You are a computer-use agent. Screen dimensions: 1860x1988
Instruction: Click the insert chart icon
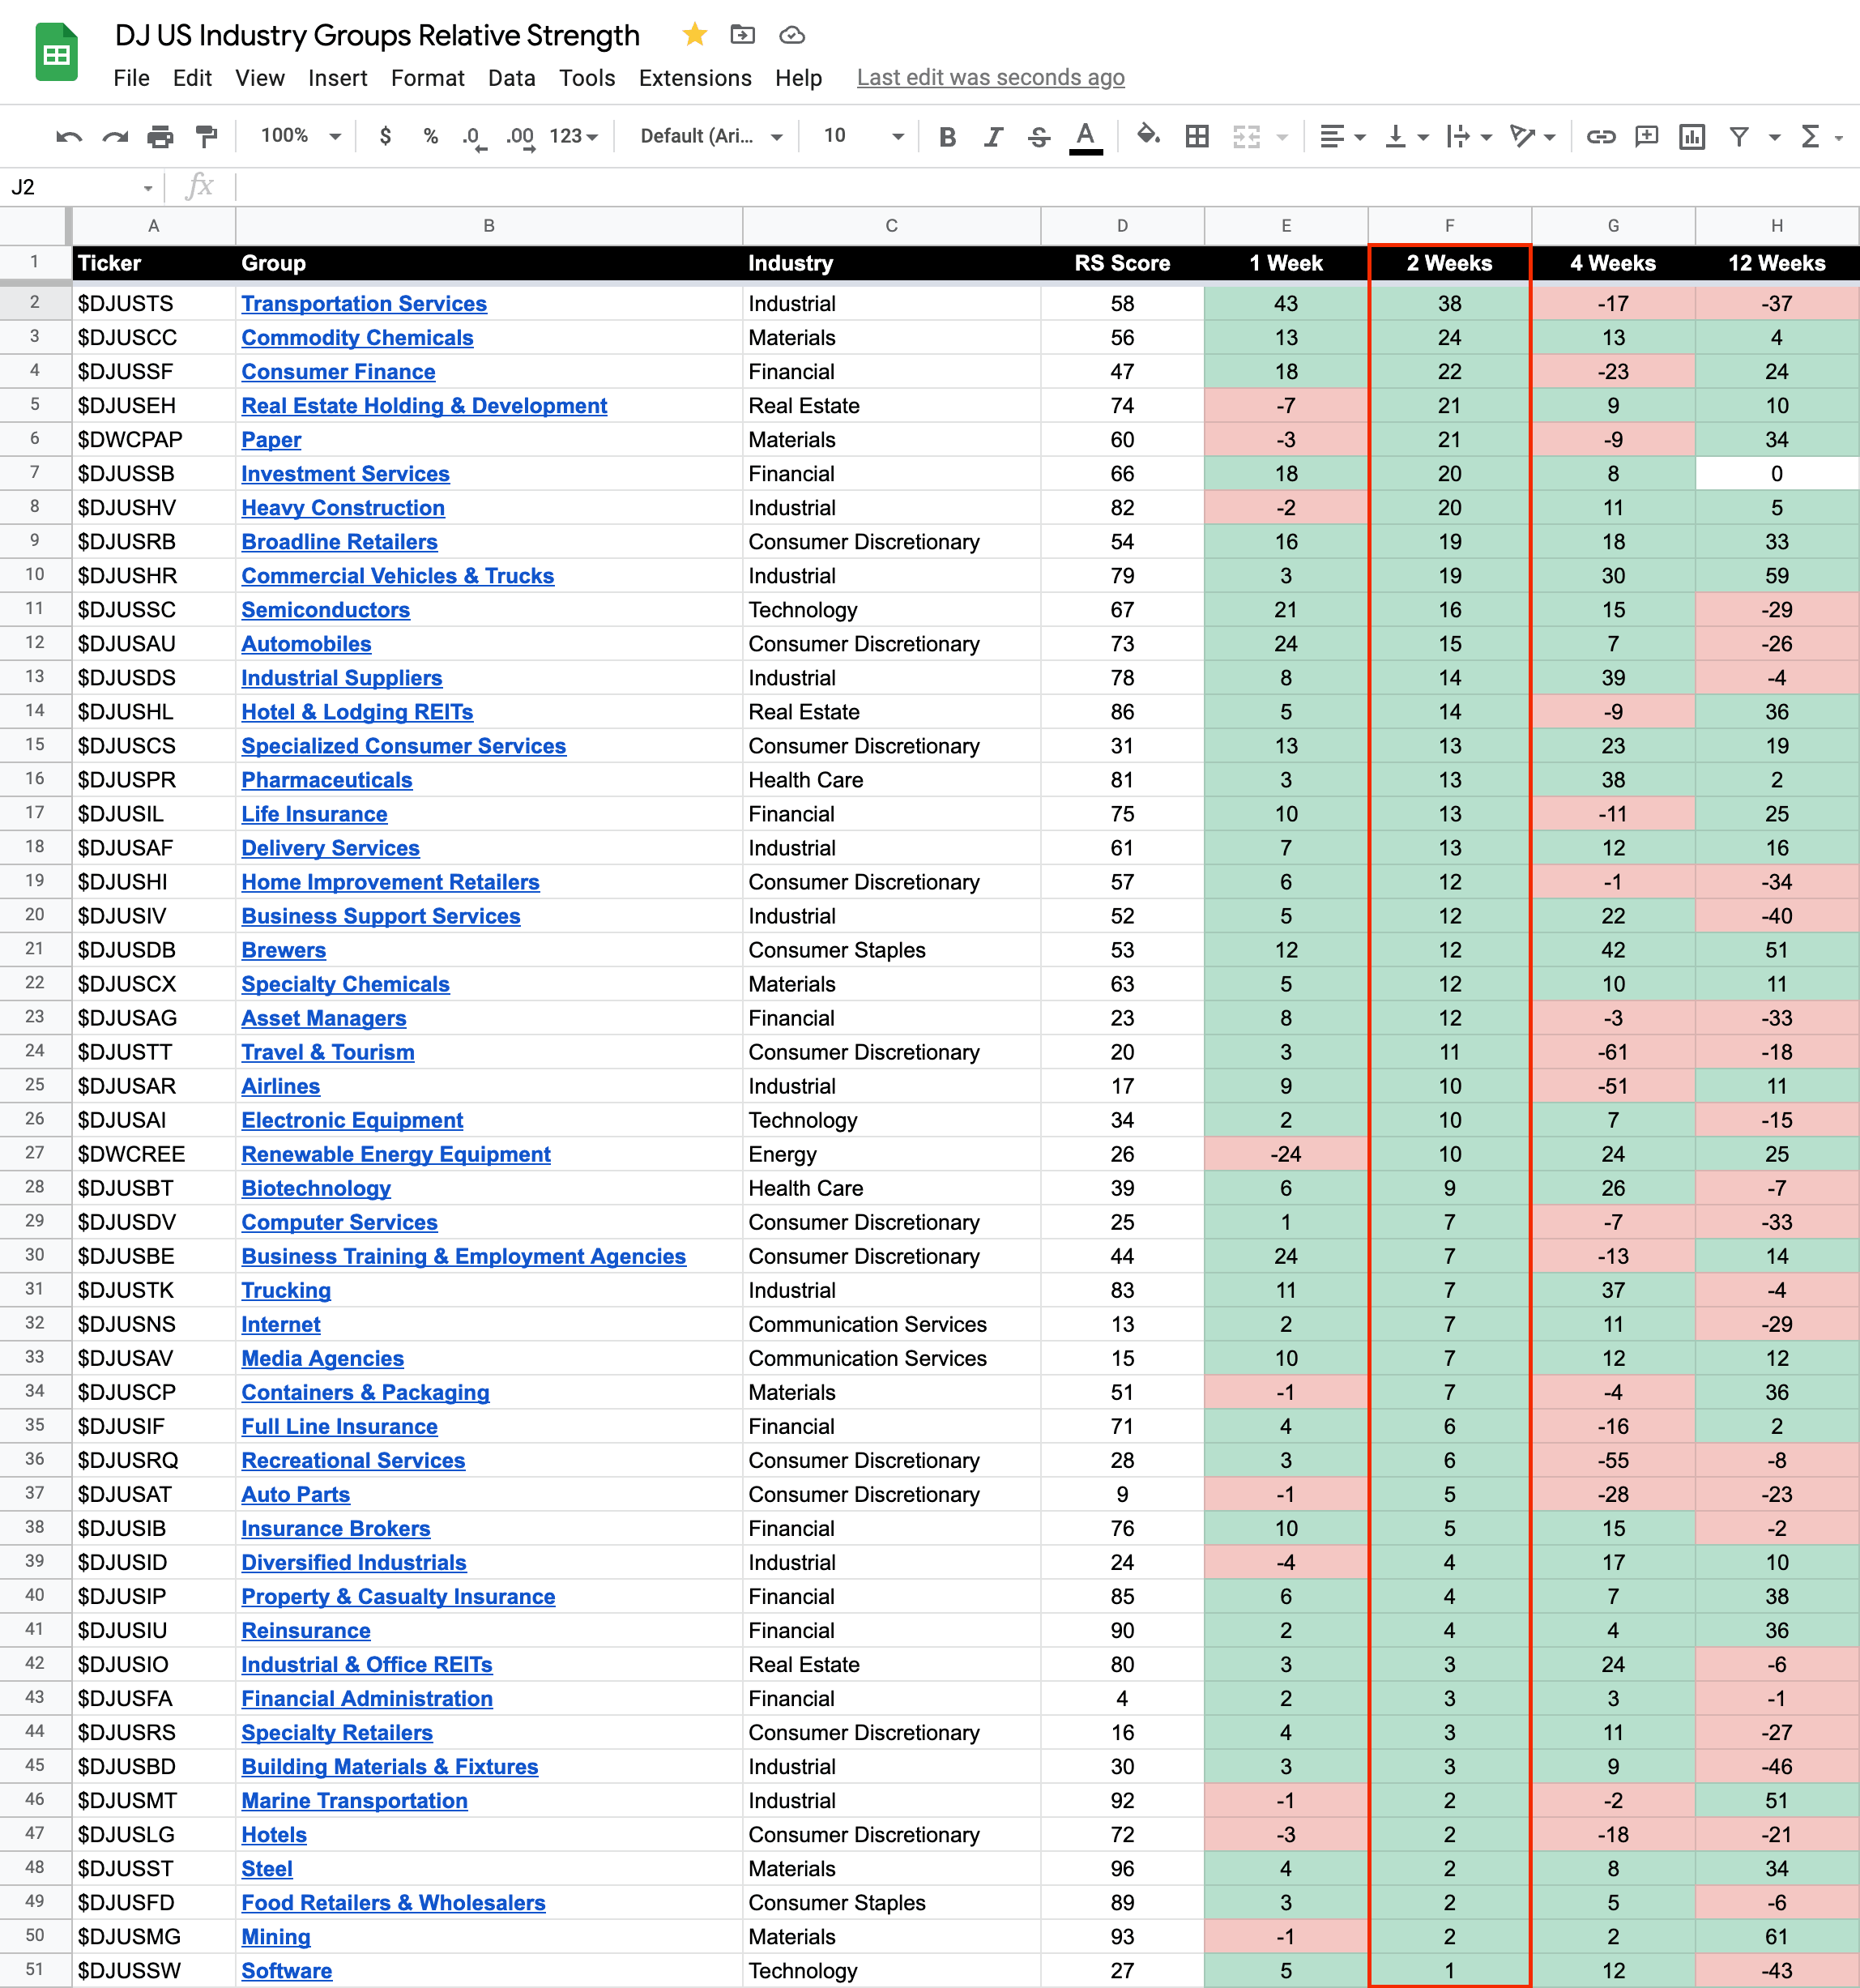pos(1692,136)
